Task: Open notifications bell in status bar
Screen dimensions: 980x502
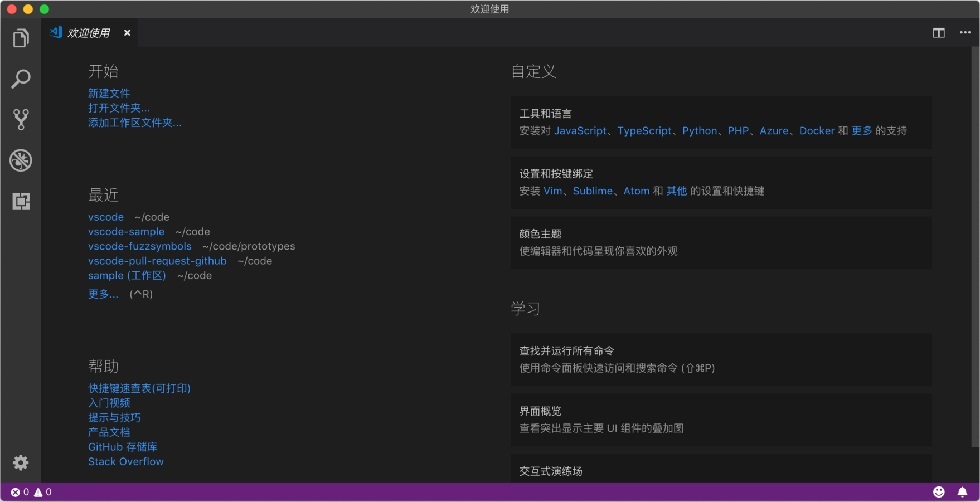Action: coord(962,492)
